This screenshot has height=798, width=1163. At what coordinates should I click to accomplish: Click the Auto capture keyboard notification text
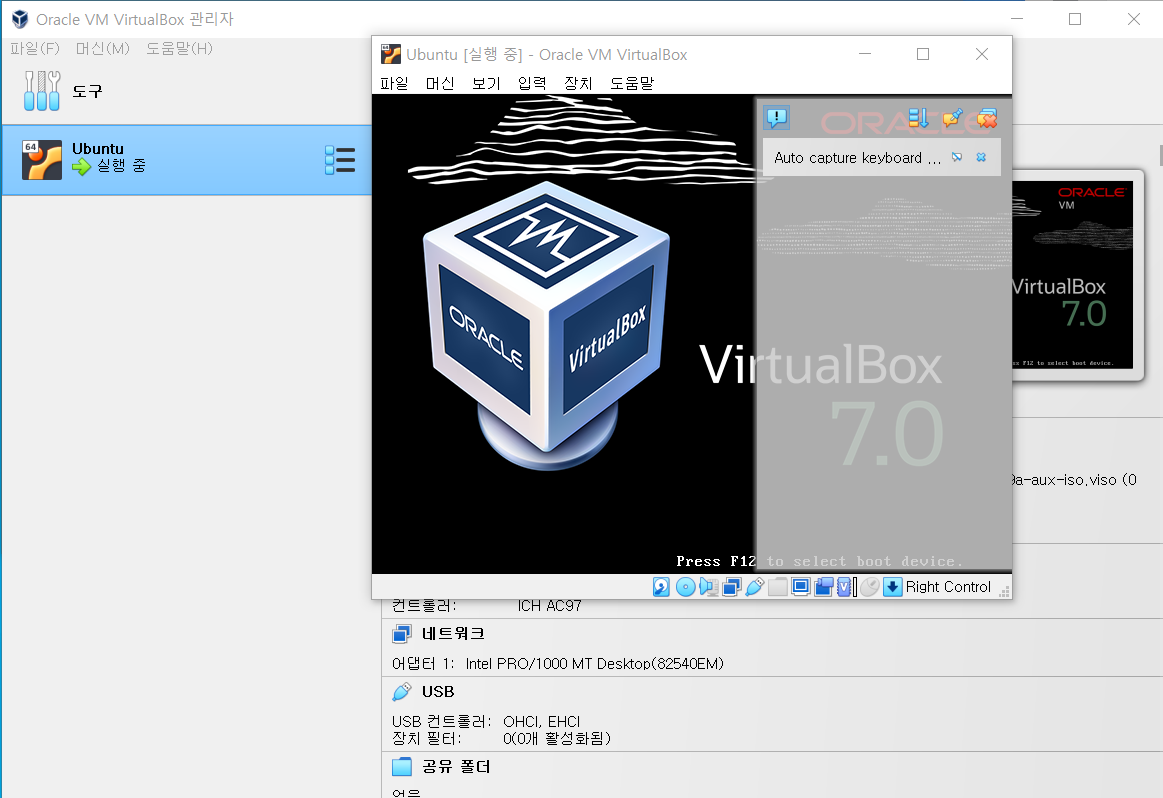pyautogui.click(x=857, y=157)
